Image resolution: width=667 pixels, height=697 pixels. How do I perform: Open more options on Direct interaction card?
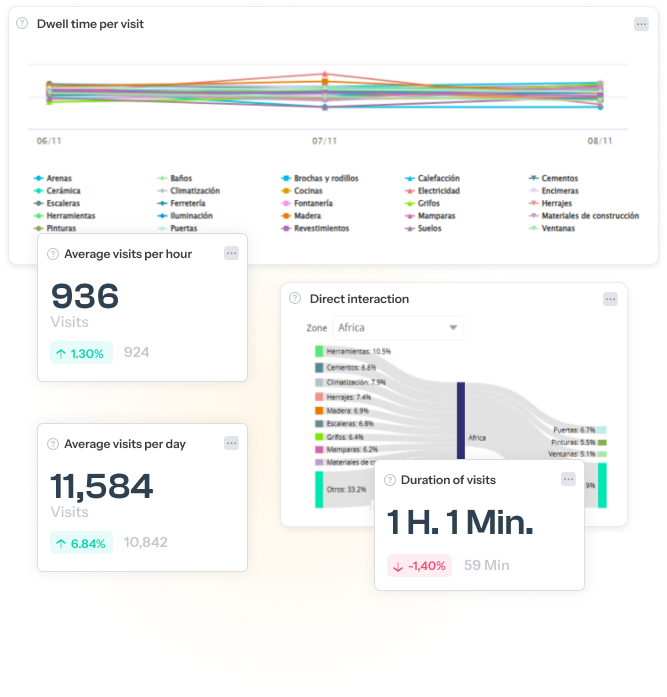(x=610, y=298)
